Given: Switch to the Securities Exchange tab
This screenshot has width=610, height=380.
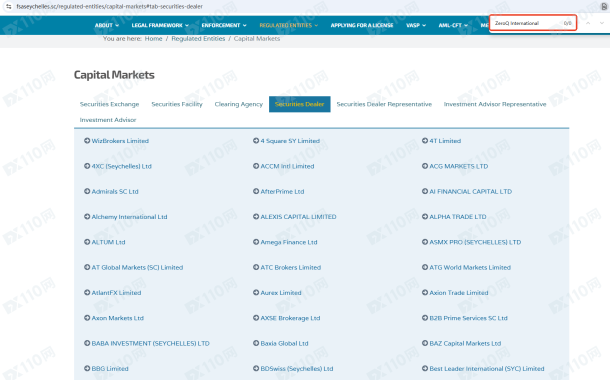Looking at the screenshot, I should click(109, 104).
